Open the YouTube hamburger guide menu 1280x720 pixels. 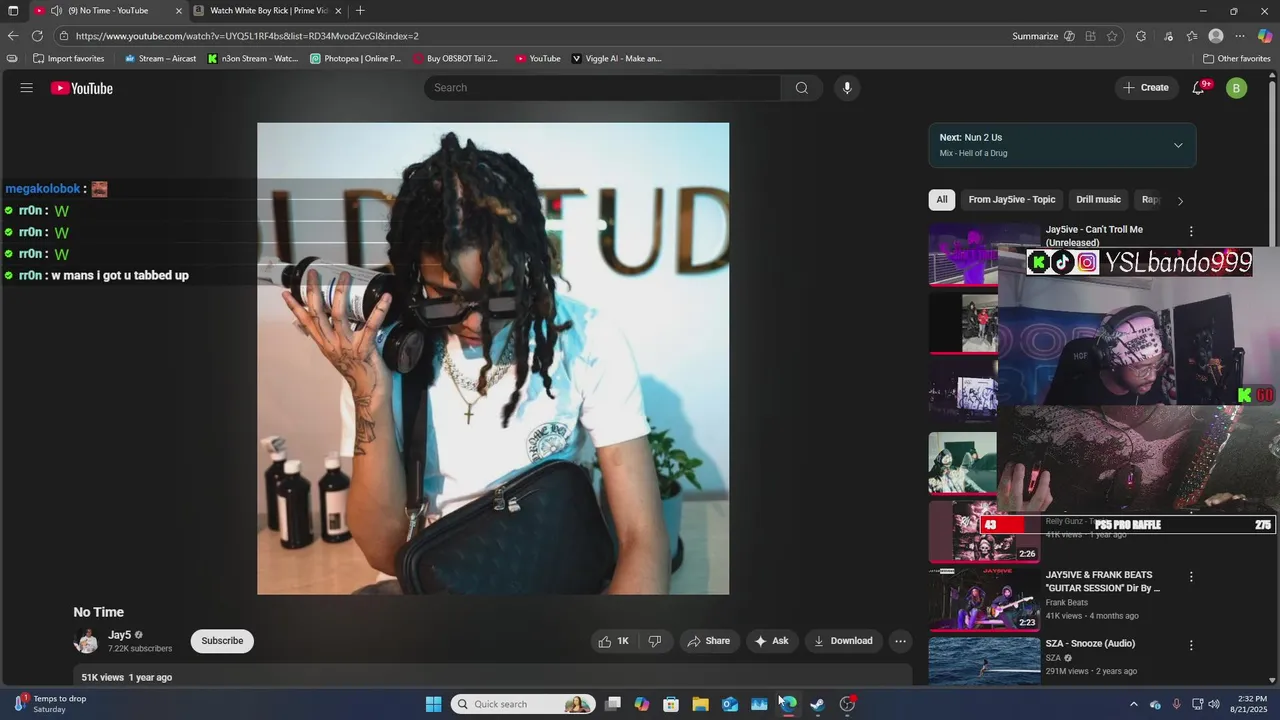[x=27, y=88]
